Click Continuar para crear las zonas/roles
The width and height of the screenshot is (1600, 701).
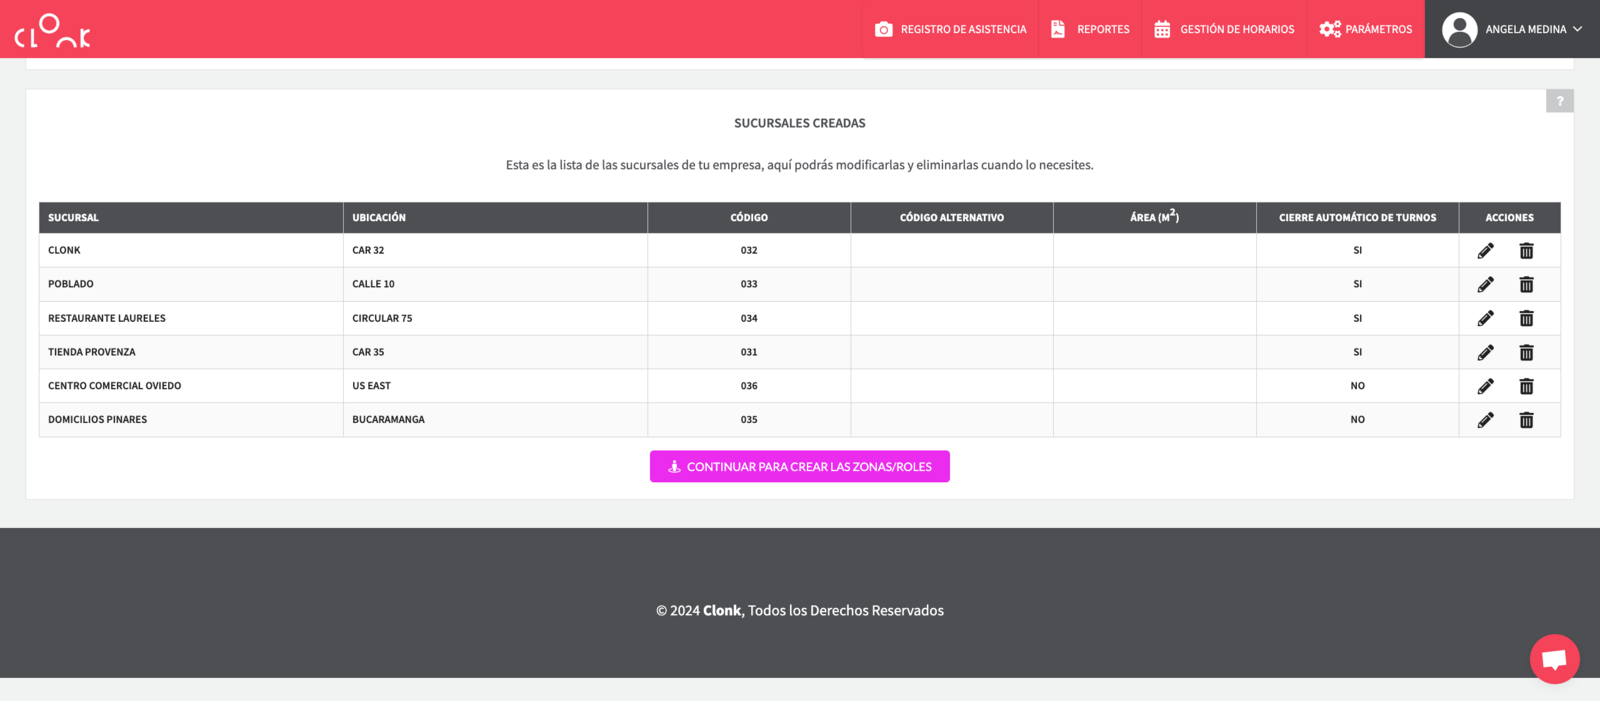coord(799,467)
